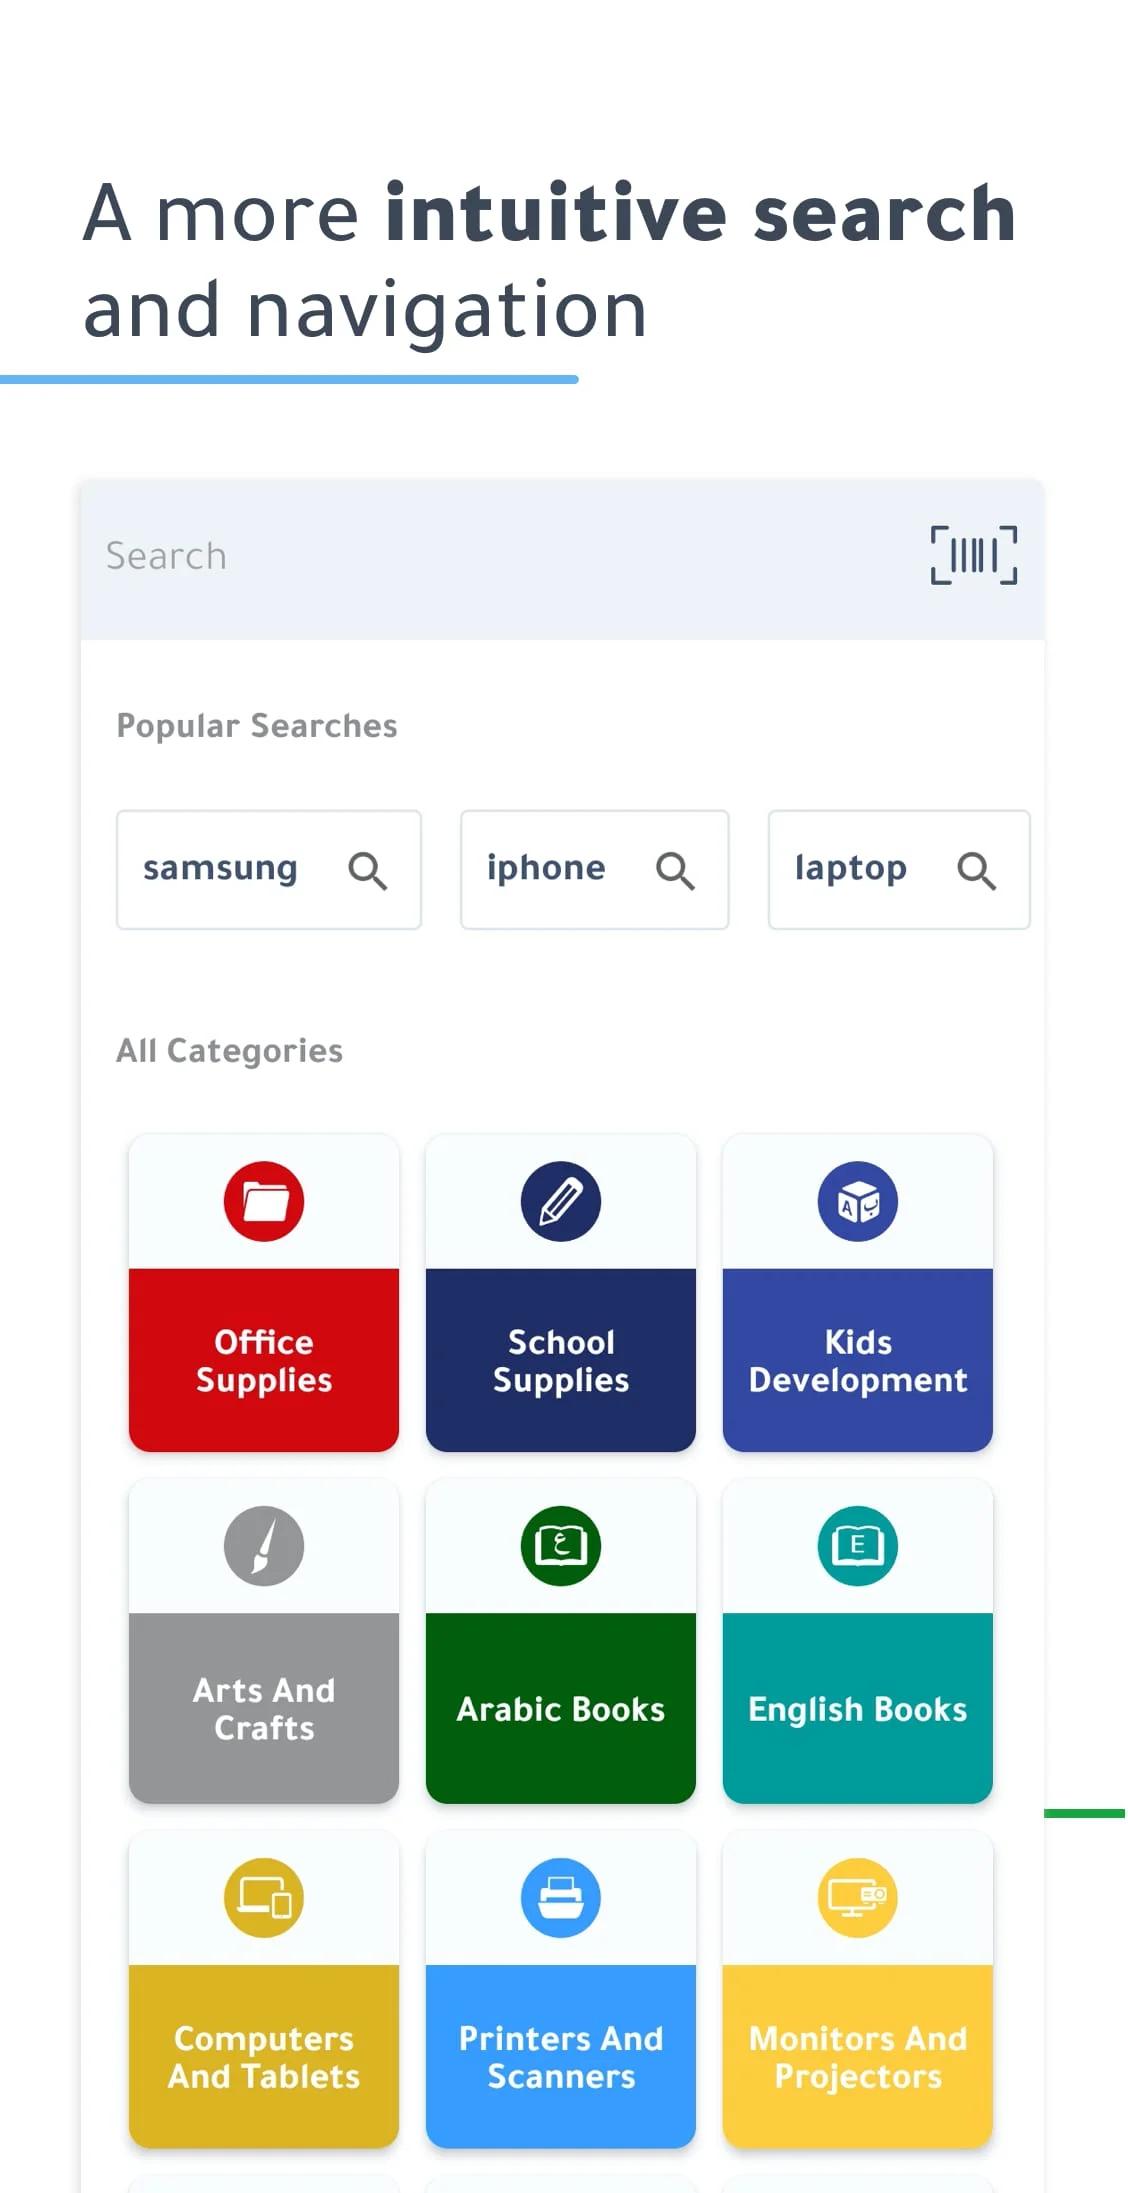This screenshot has height=2193, width=1128.
Task: Tap the barcode scanner icon
Action: click(973, 556)
